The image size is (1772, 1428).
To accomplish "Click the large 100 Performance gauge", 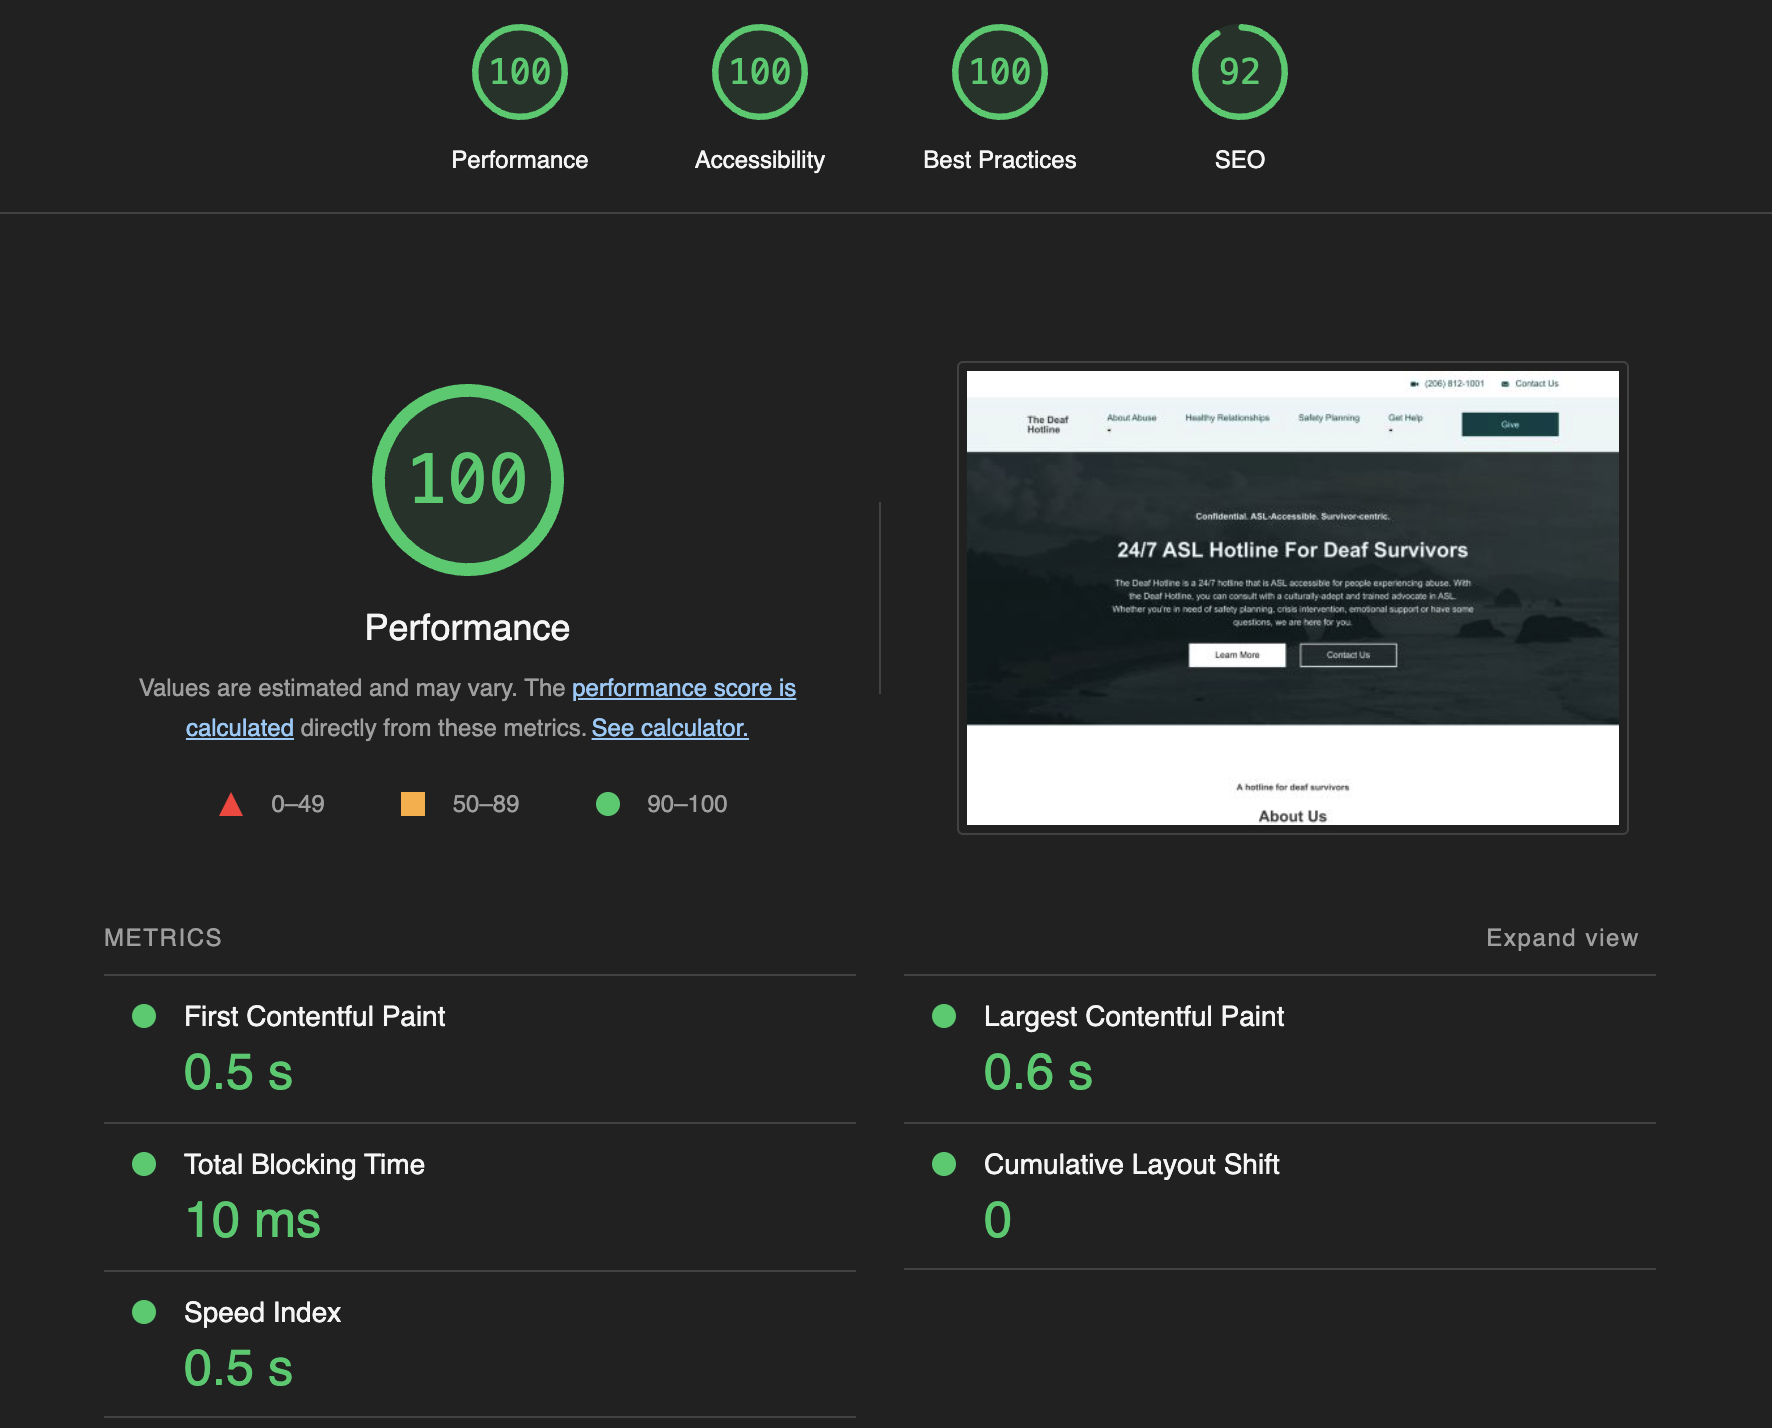I will tap(468, 480).
